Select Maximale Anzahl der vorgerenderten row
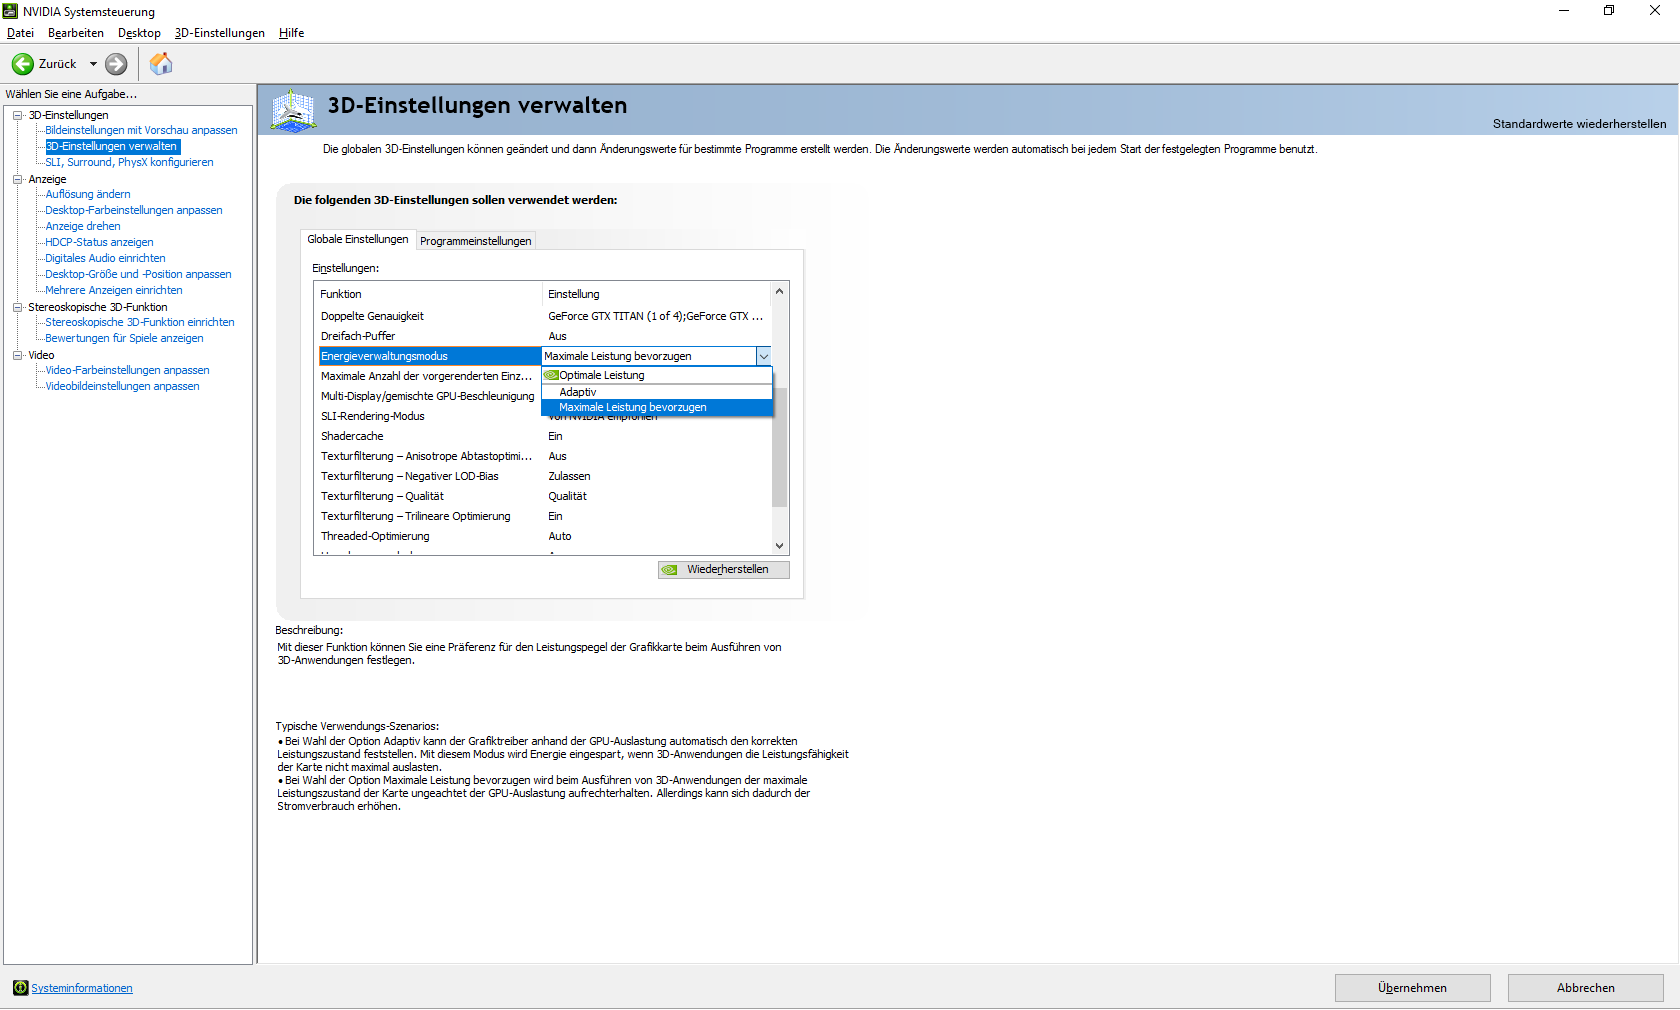The height and width of the screenshot is (1010, 1680). point(429,376)
